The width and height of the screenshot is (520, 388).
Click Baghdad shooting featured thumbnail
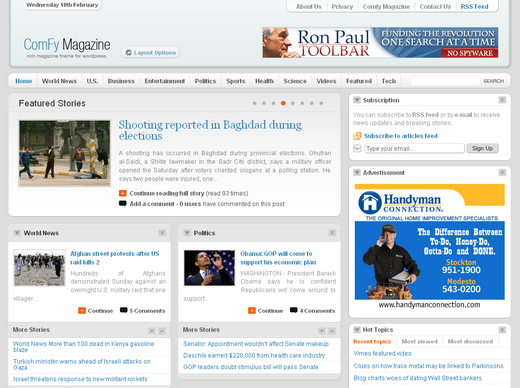(x=64, y=153)
